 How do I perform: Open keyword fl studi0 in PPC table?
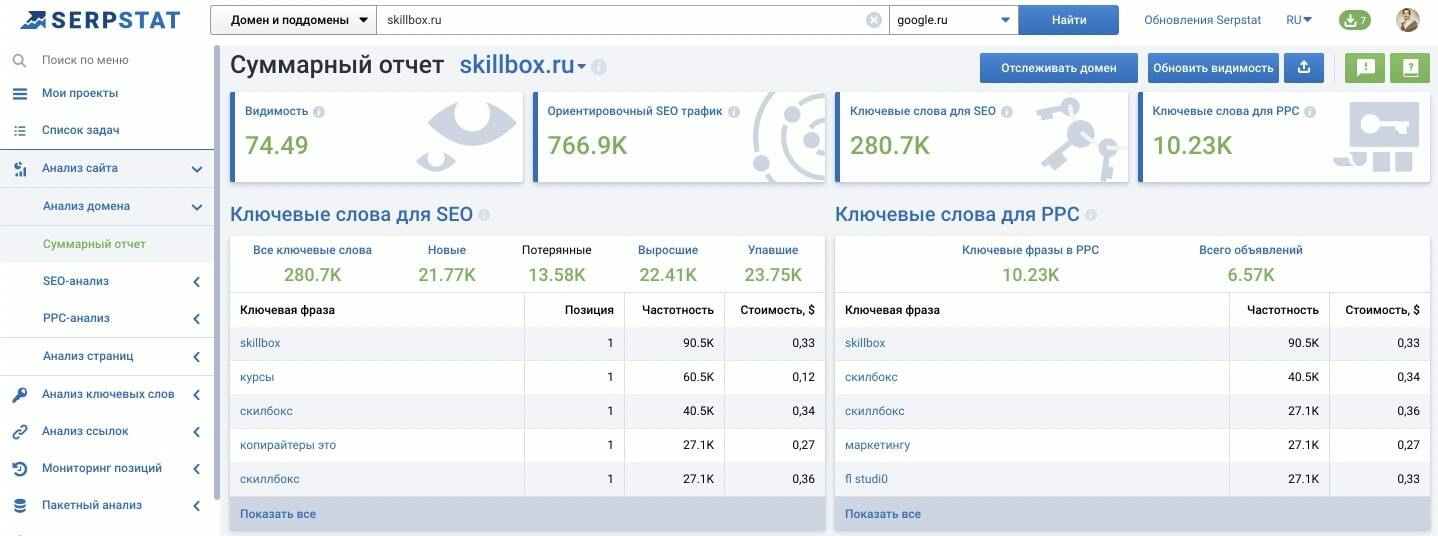tap(866, 479)
